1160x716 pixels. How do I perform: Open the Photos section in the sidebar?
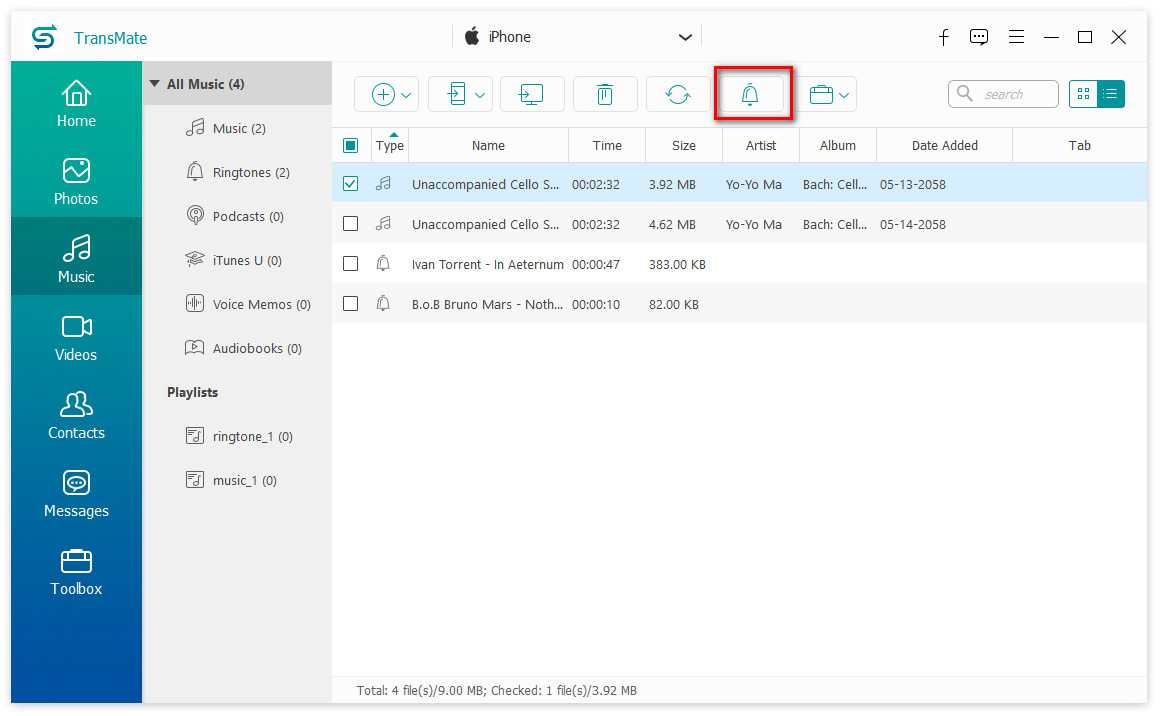[x=76, y=180]
